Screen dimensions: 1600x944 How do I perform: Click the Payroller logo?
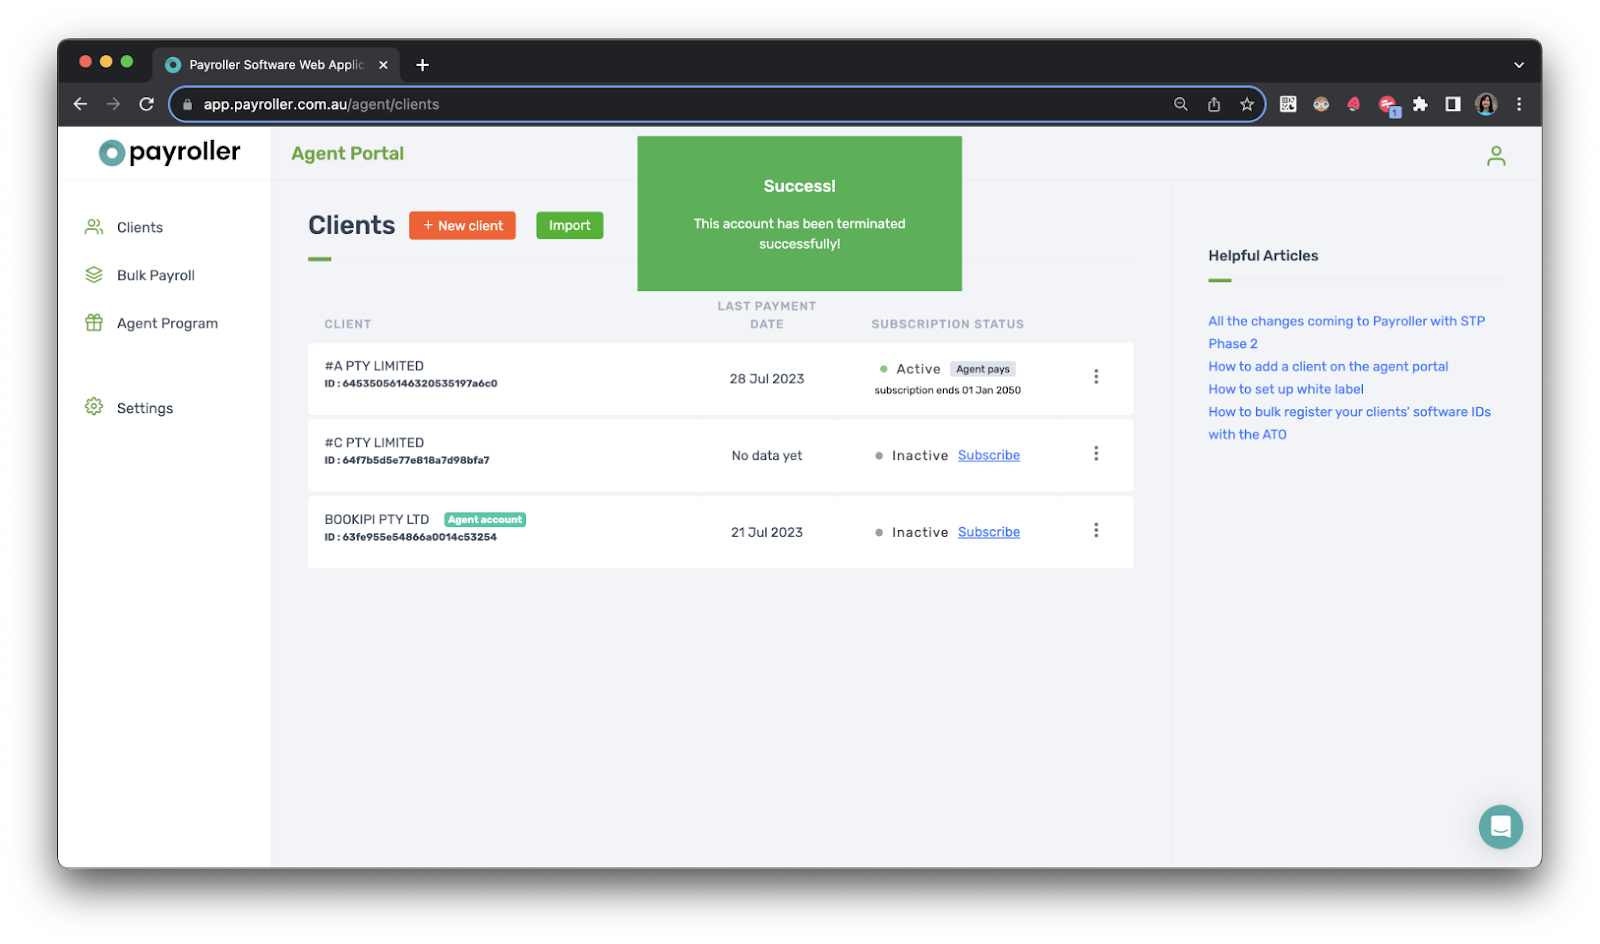tap(169, 152)
